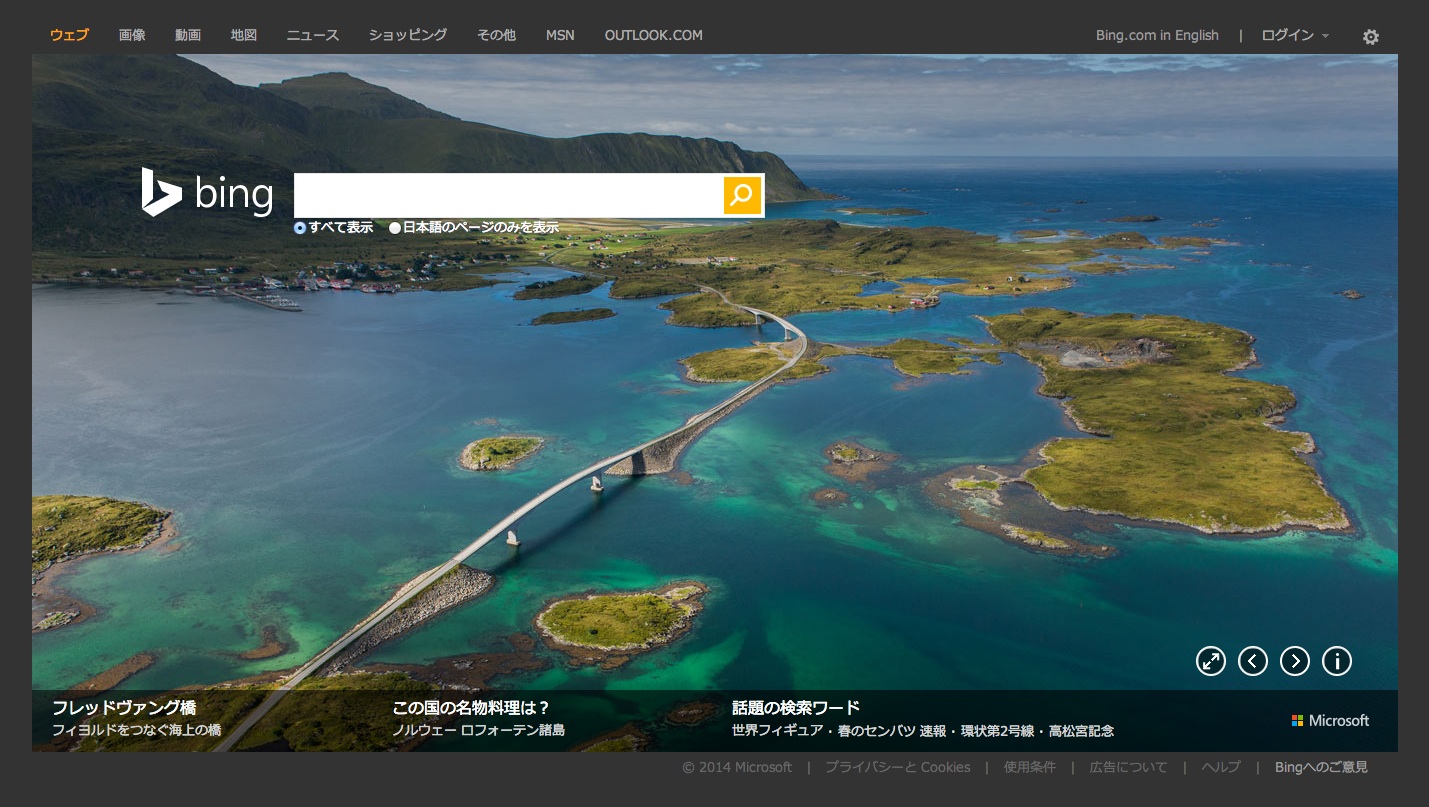Click the フレッドヴァング橋 caption
1429x807 pixels.
(x=124, y=708)
